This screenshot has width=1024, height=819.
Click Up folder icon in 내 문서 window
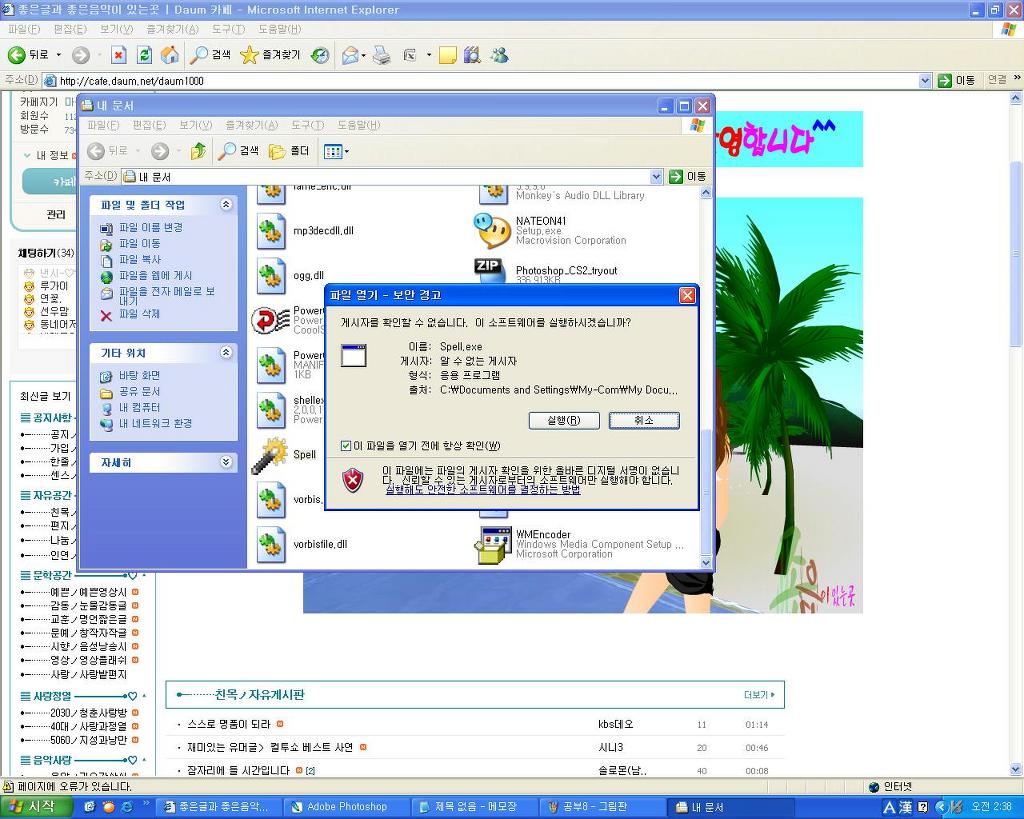198,152
